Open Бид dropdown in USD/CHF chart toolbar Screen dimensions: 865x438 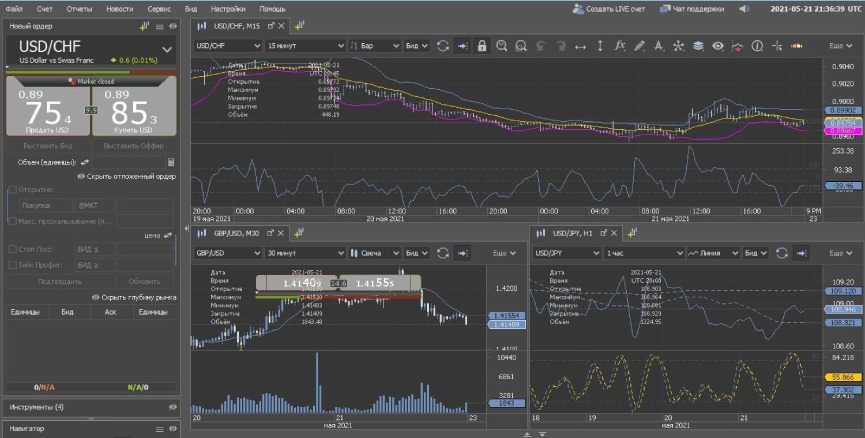[x=417, y=46]
